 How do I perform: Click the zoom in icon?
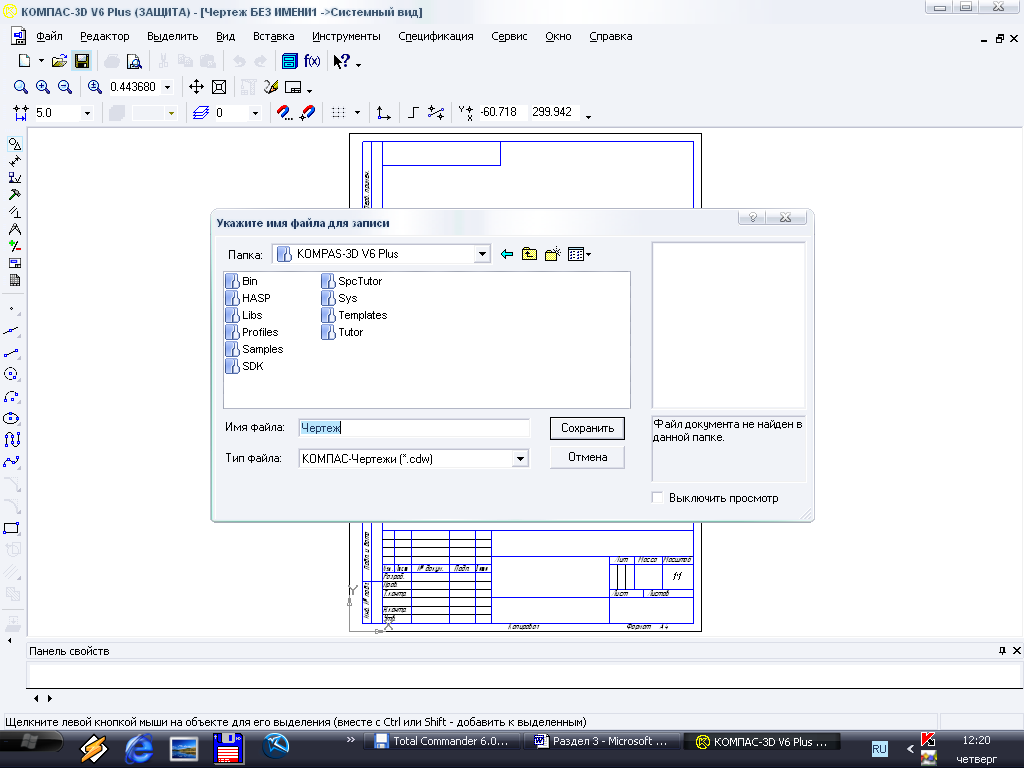click(43, 87)
